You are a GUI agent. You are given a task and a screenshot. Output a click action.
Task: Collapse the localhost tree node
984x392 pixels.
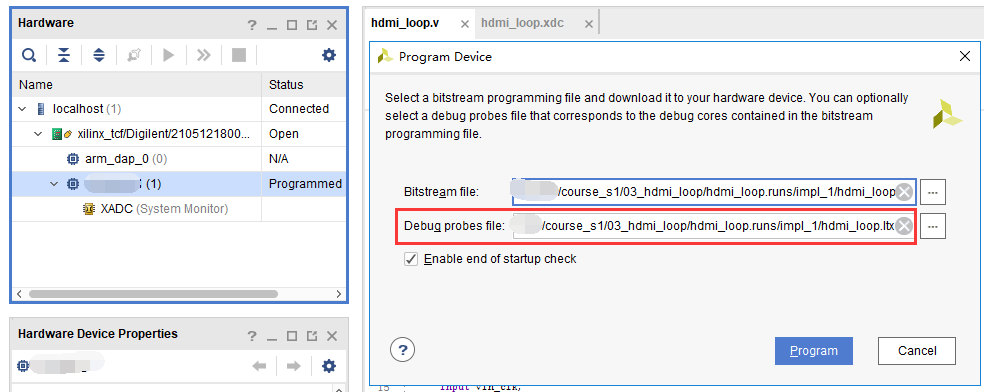pos(23,109)
